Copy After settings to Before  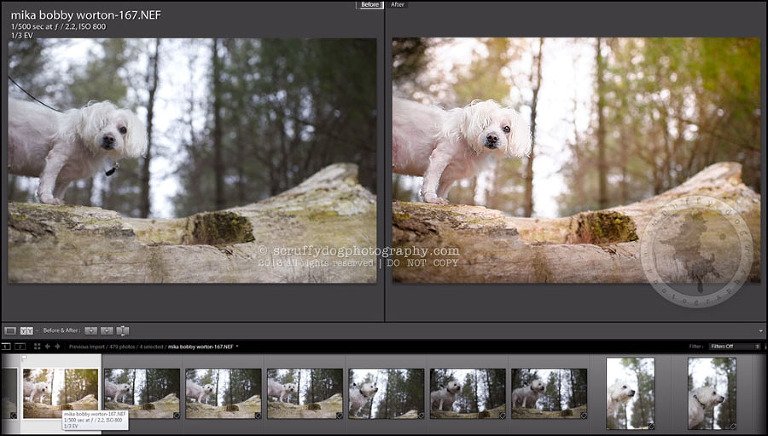107,331
